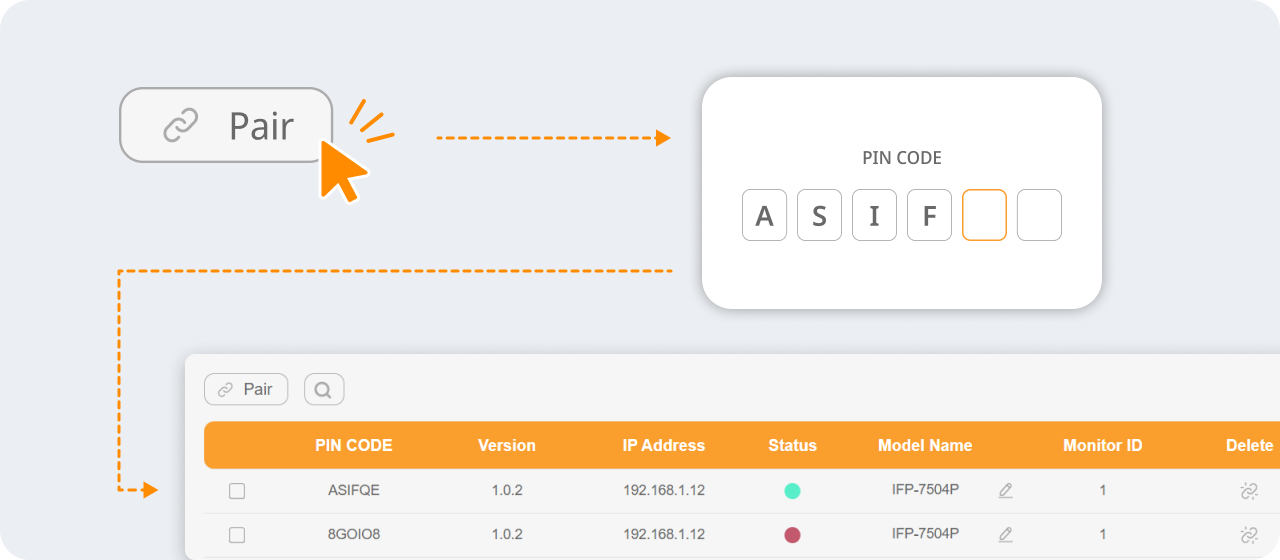Focus the fifth PIN code box

tap(984, 216)
